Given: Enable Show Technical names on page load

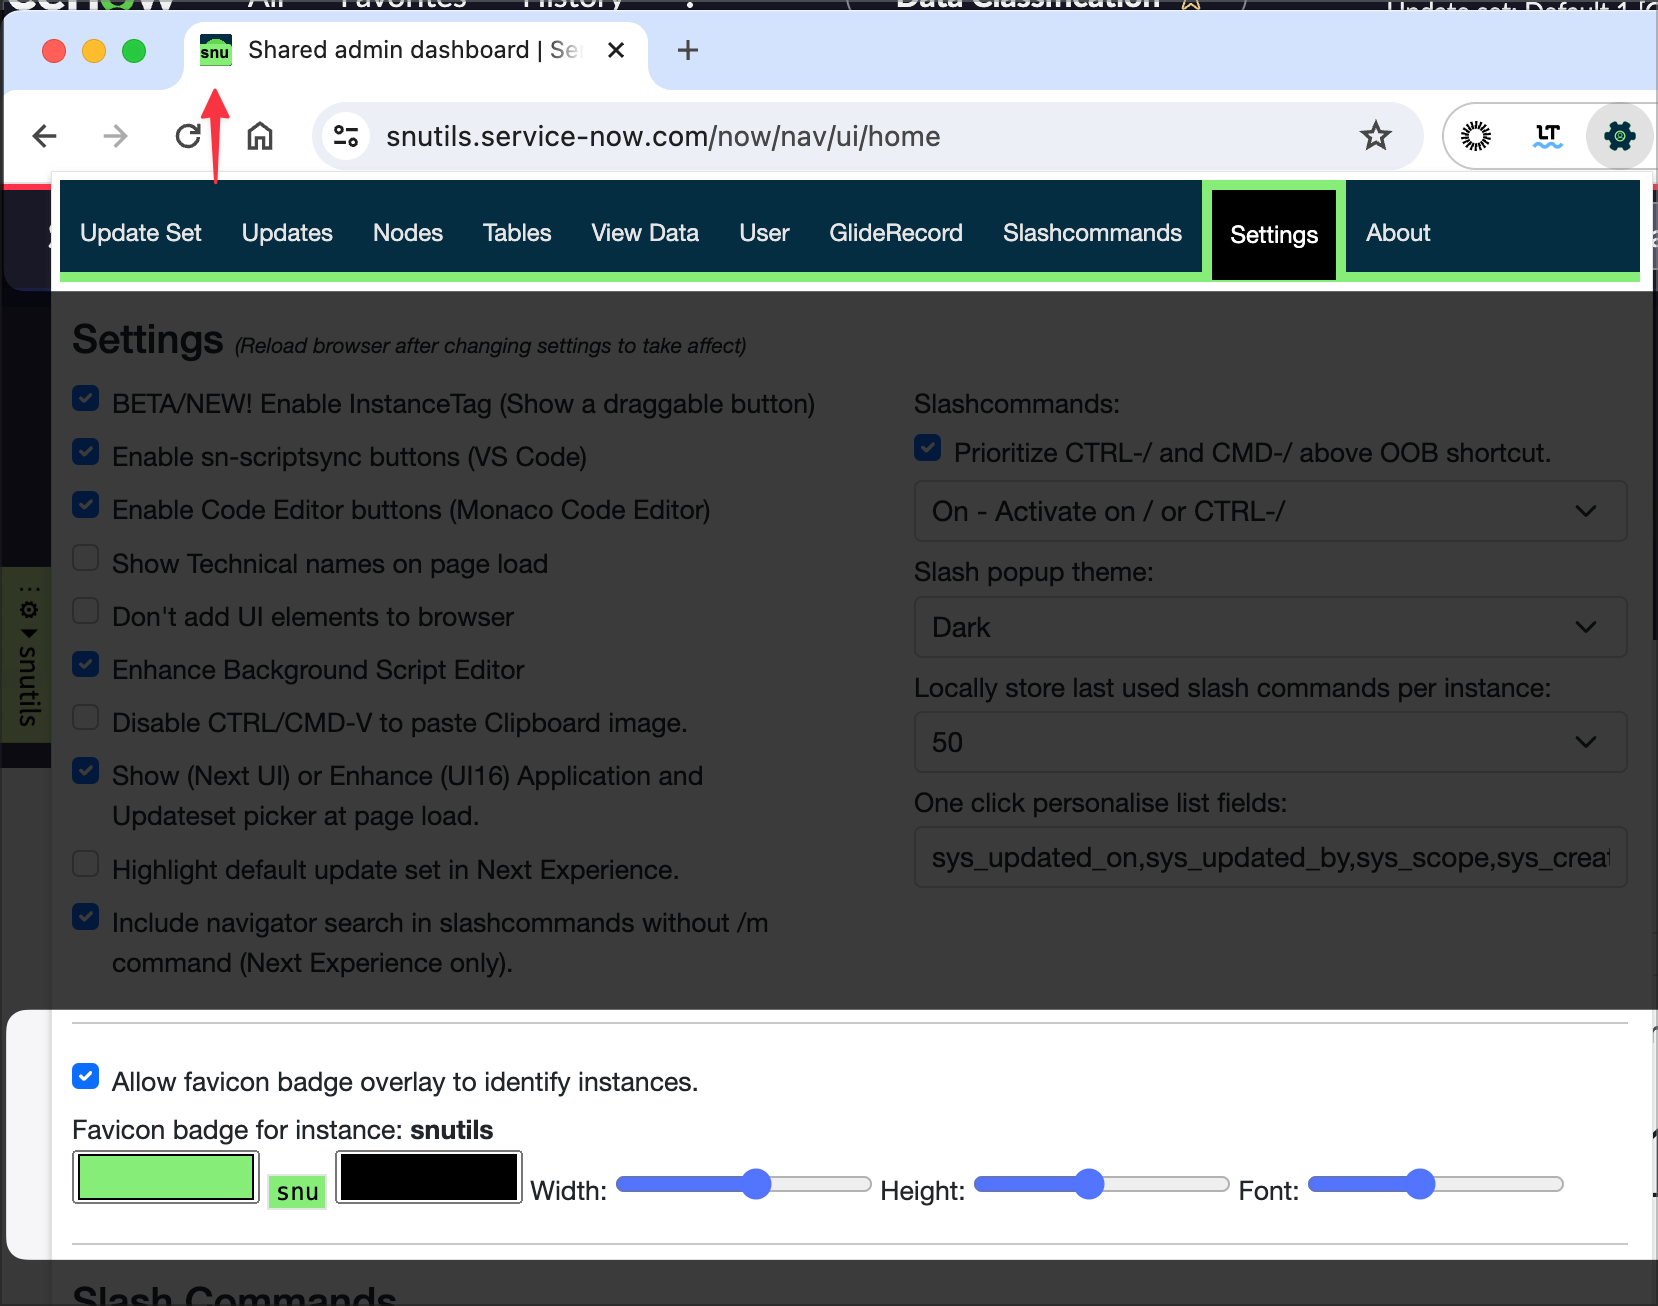Looking at the screenshot, I should click(86, 558).
